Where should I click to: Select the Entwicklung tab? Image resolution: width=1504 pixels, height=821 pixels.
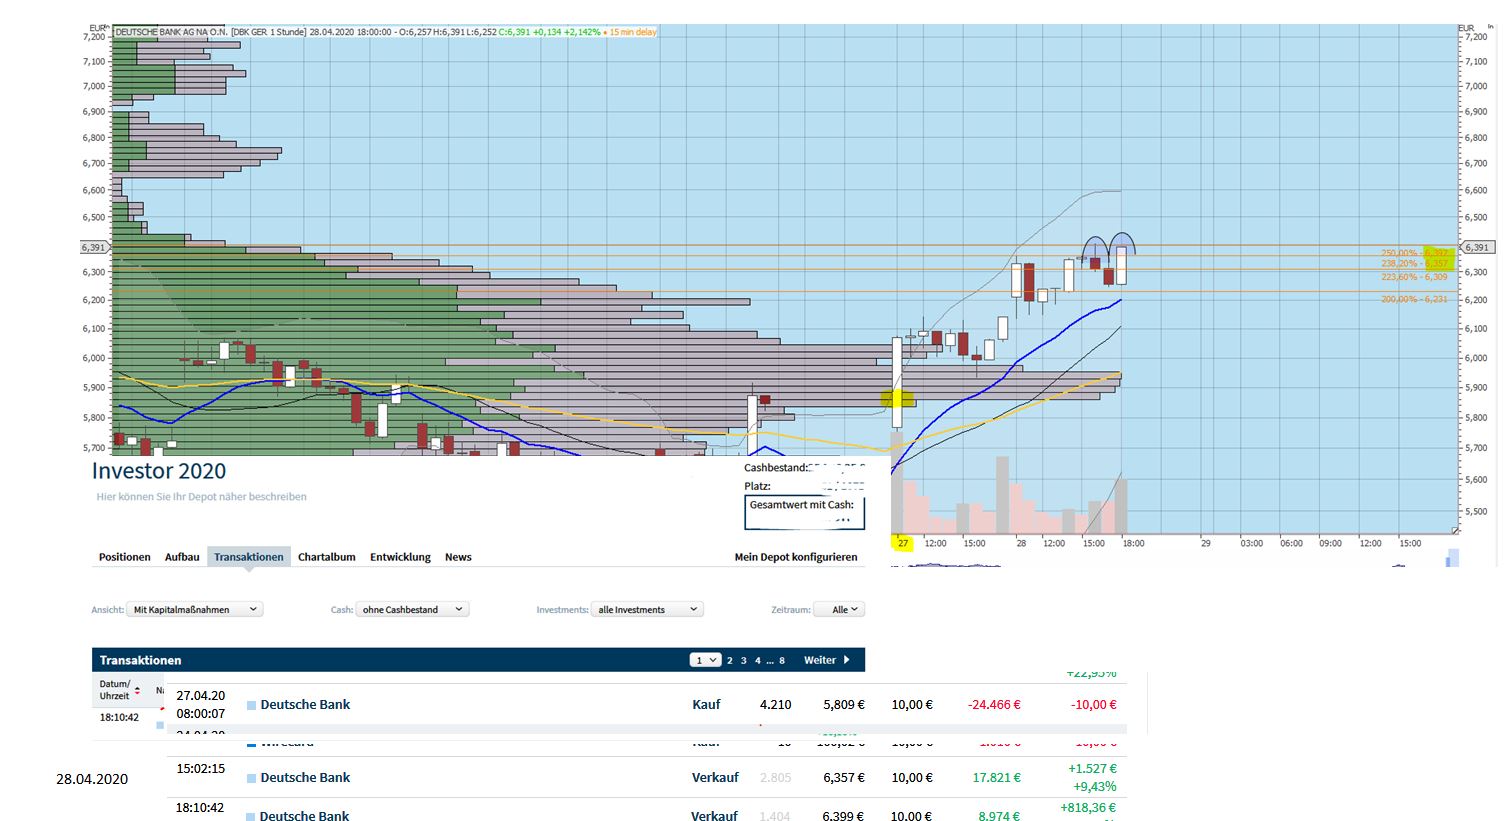(x=400, y=557)
